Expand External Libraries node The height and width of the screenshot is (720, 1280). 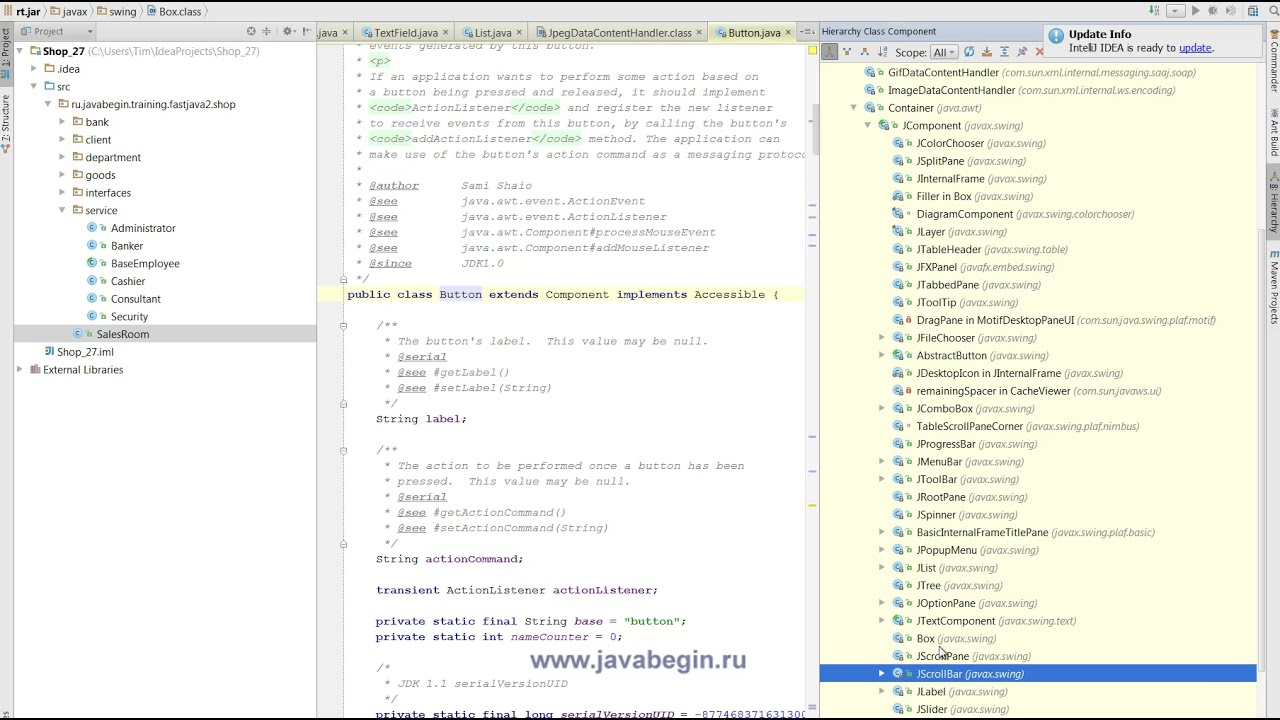click(20, 370)
